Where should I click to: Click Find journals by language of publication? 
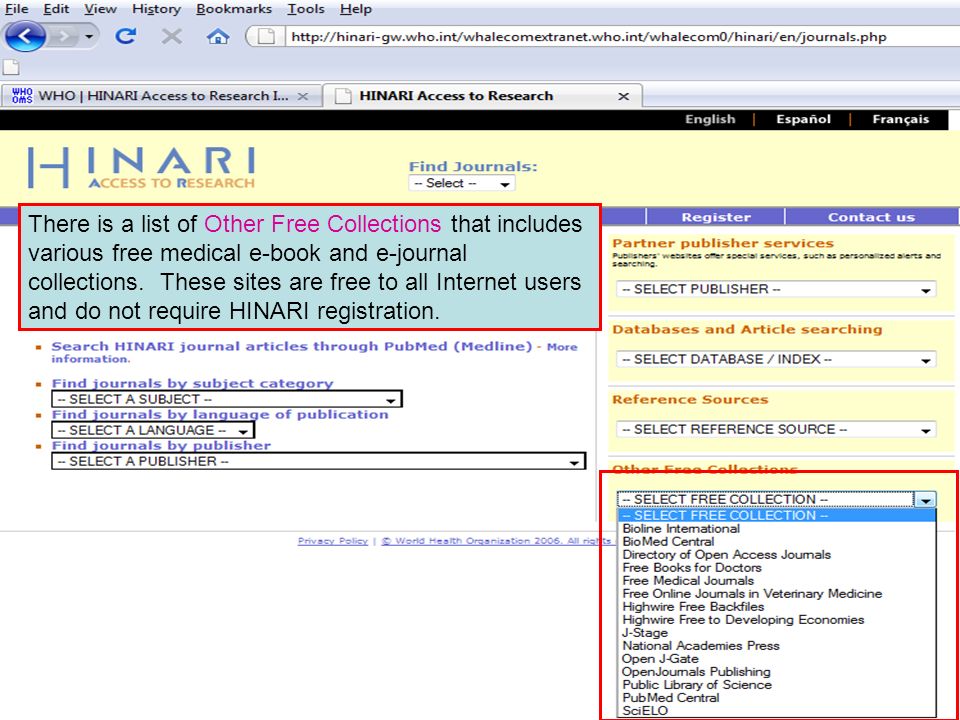point(220,414)
